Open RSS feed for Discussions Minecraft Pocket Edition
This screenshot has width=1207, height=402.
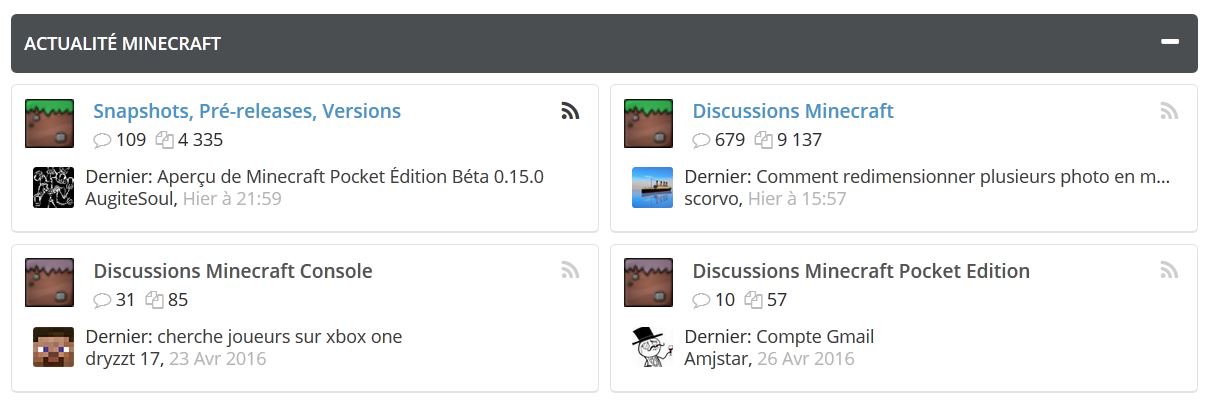1169,271
